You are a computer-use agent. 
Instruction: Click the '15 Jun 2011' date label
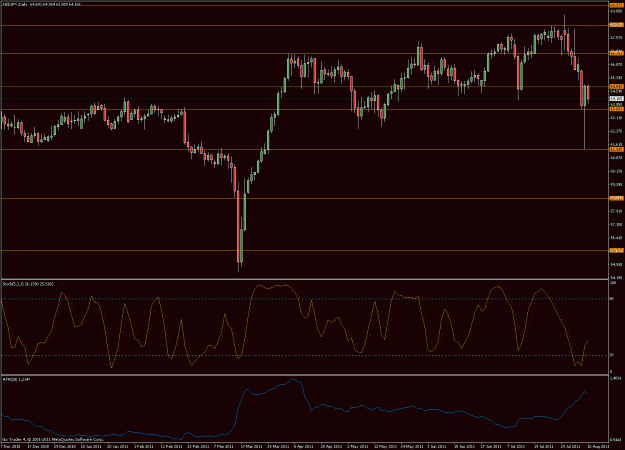tap(465, 446)
